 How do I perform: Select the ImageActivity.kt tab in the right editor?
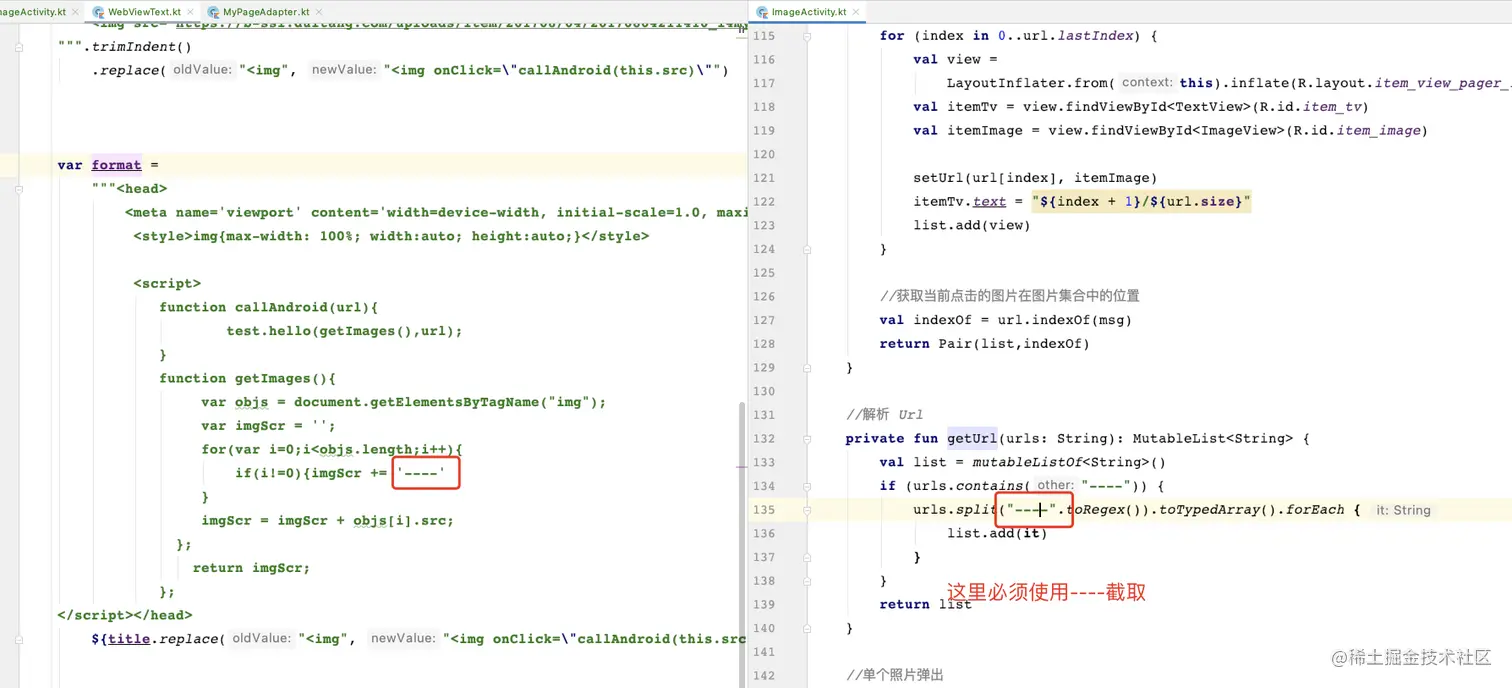point(809,12)
